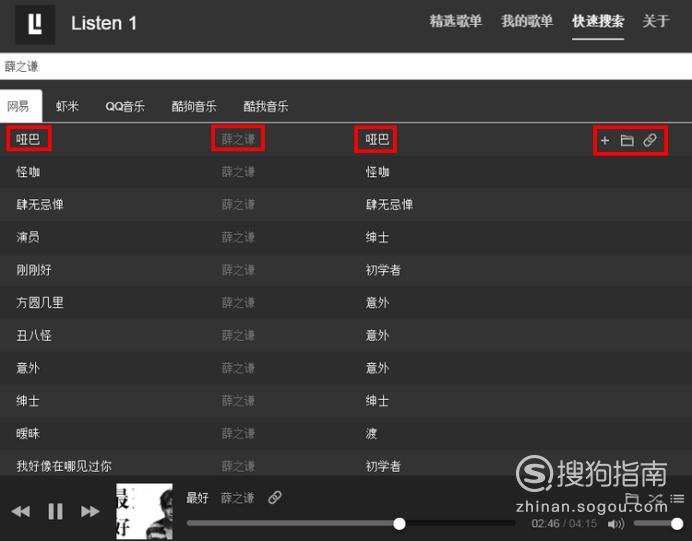
Task: Show the current playlist queue
Action: pos(677,499)
